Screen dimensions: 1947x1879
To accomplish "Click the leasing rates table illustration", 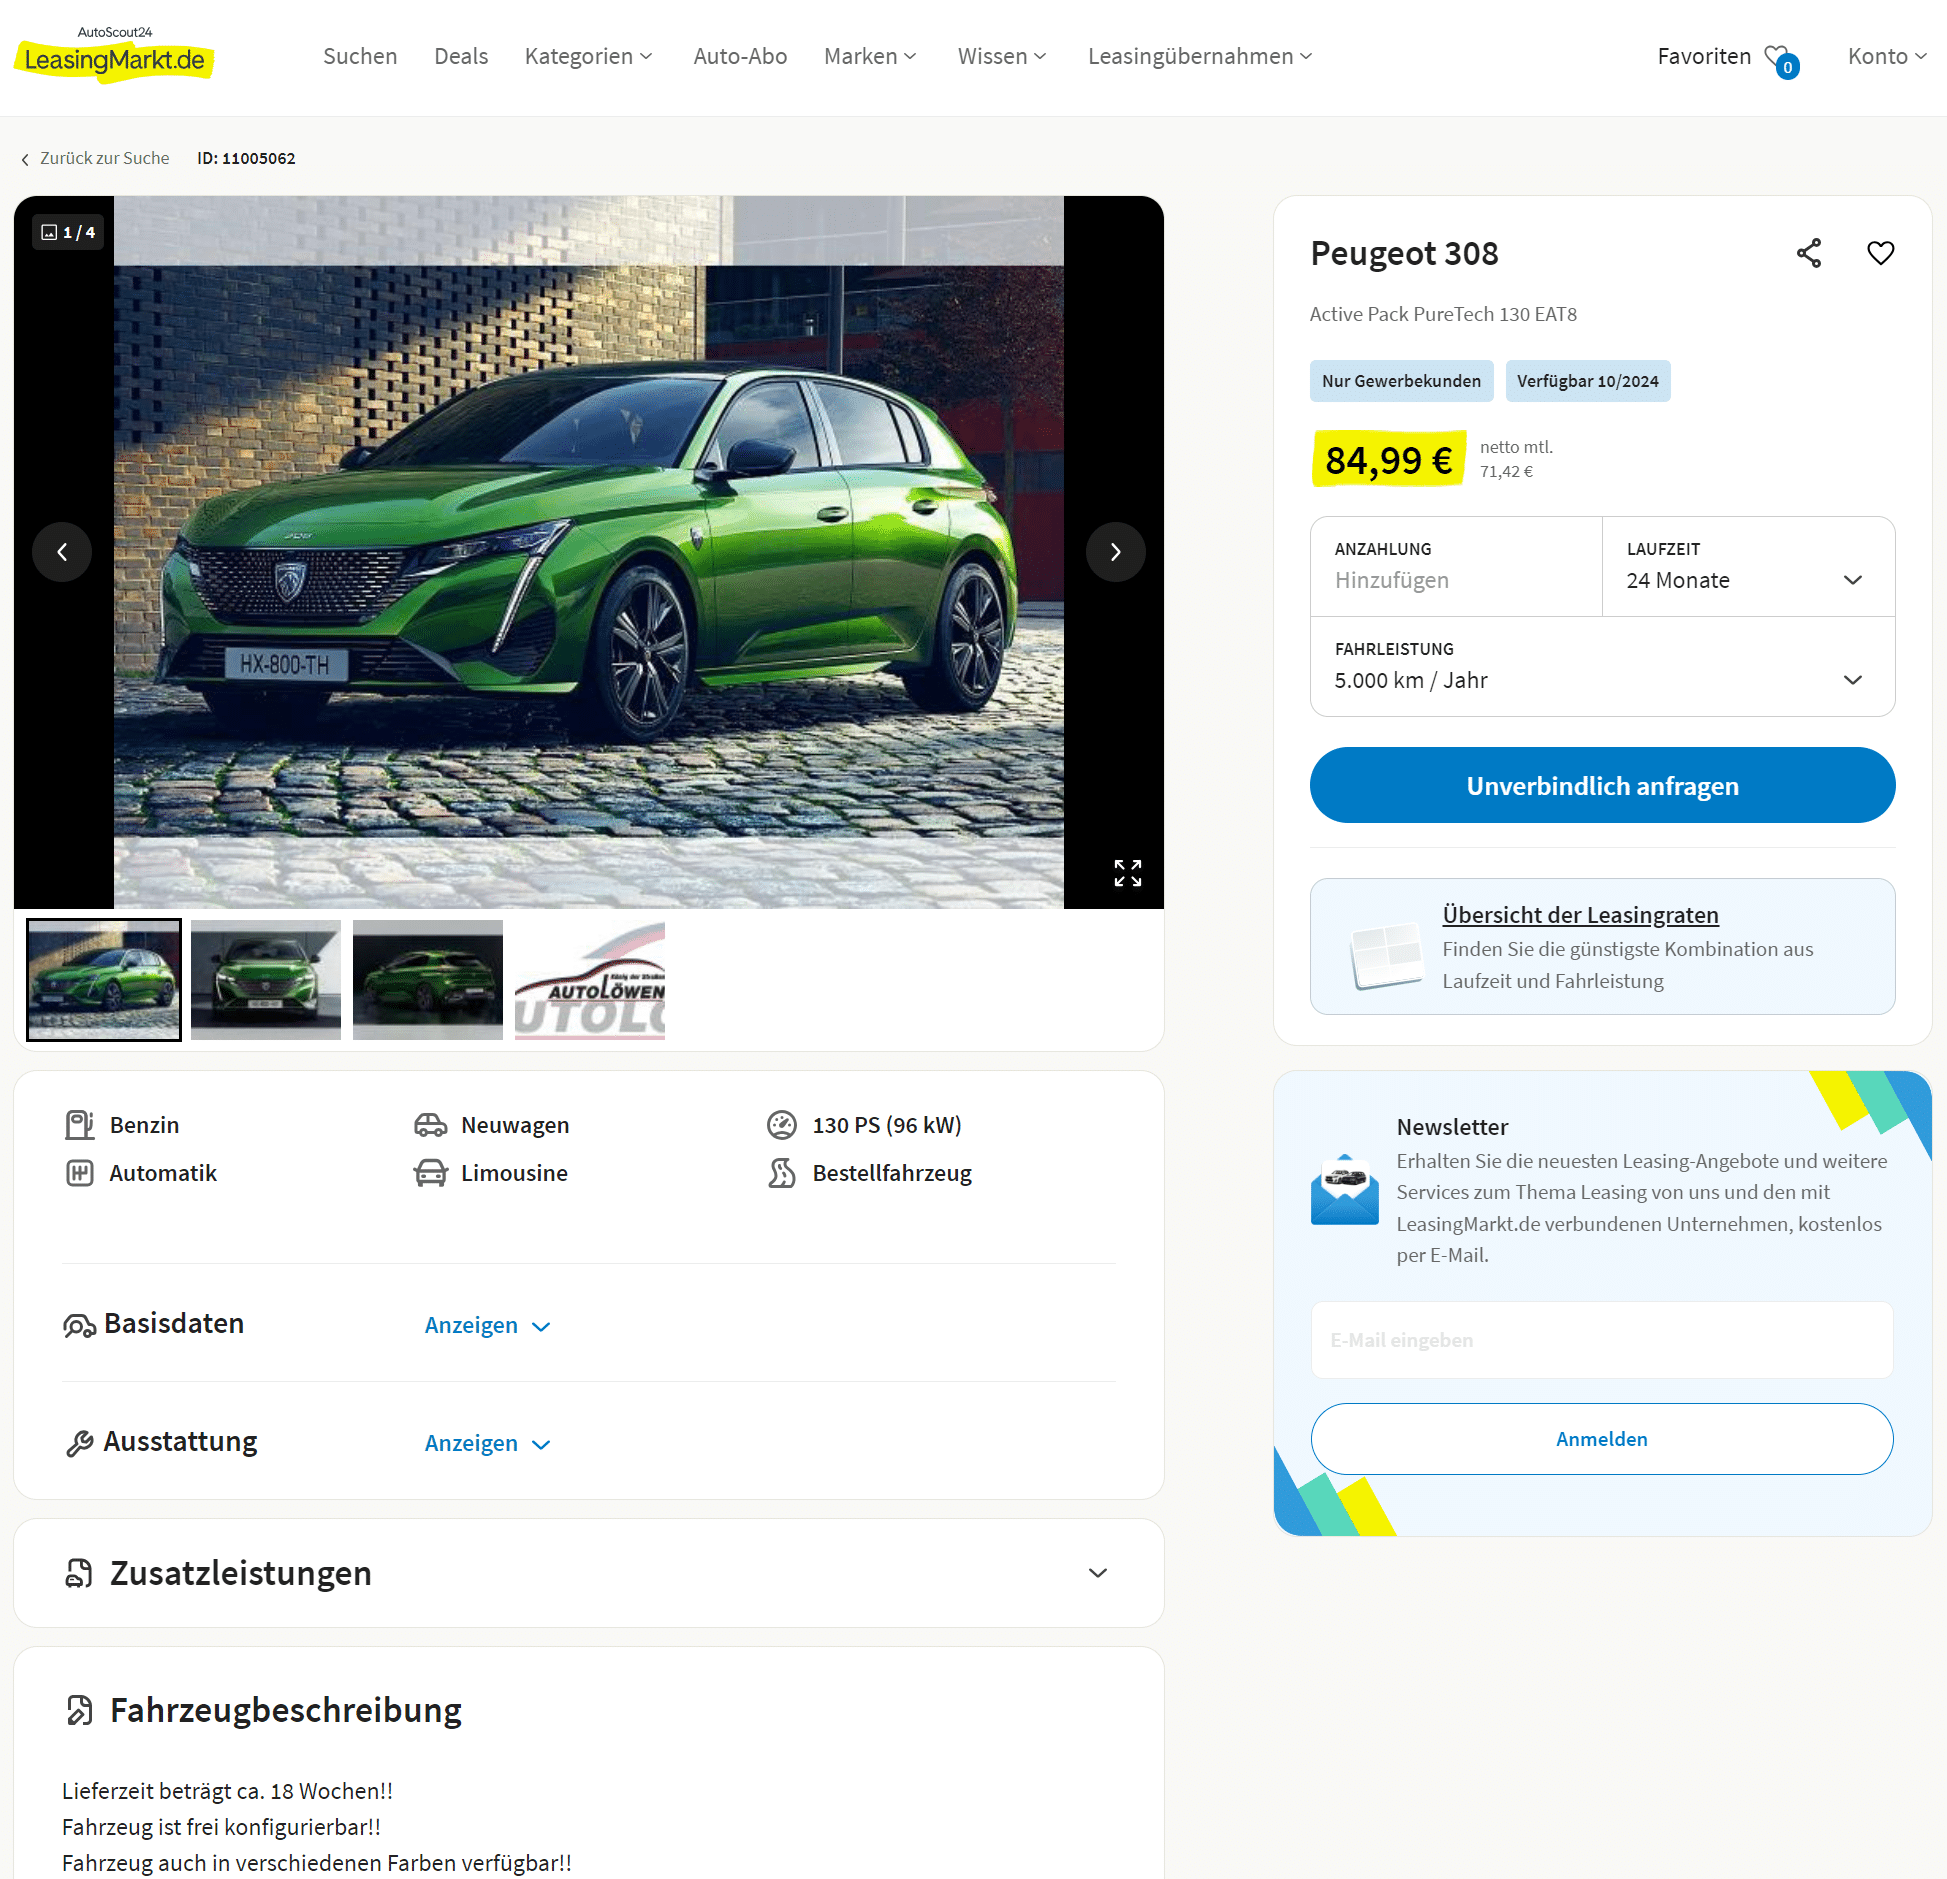I will pyautogui.click(x=1386, y=956).
